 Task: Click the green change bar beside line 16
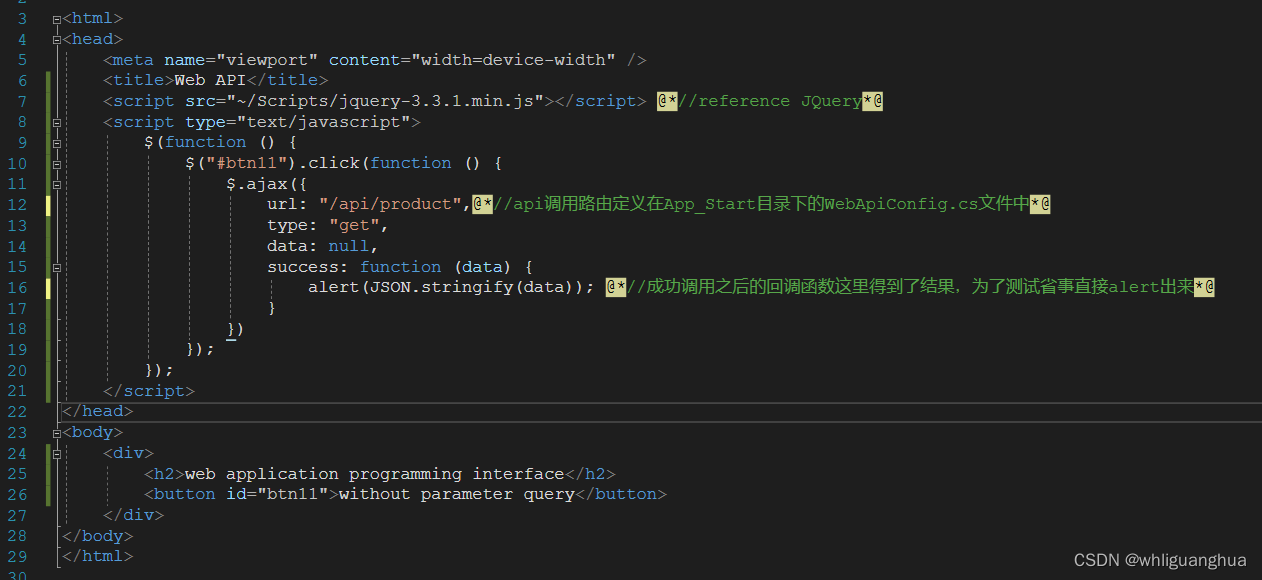click(46, 286)
